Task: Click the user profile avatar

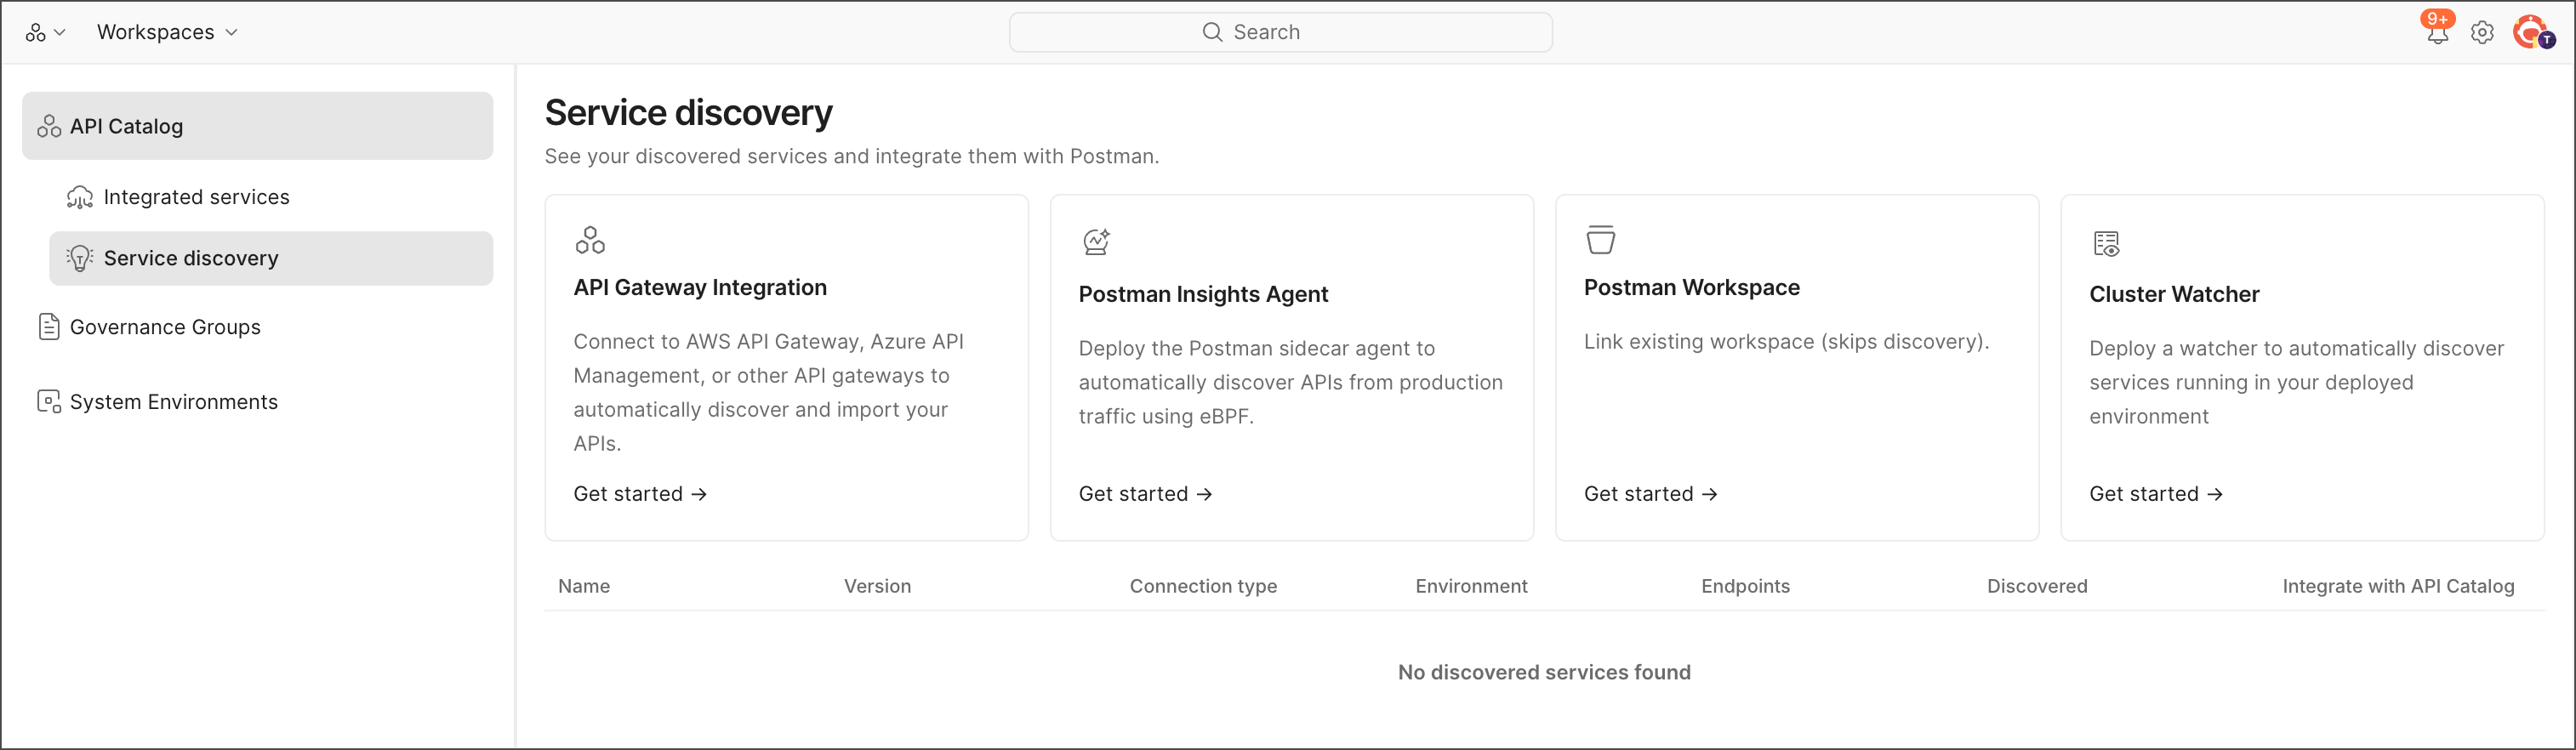Action: 2532,33
